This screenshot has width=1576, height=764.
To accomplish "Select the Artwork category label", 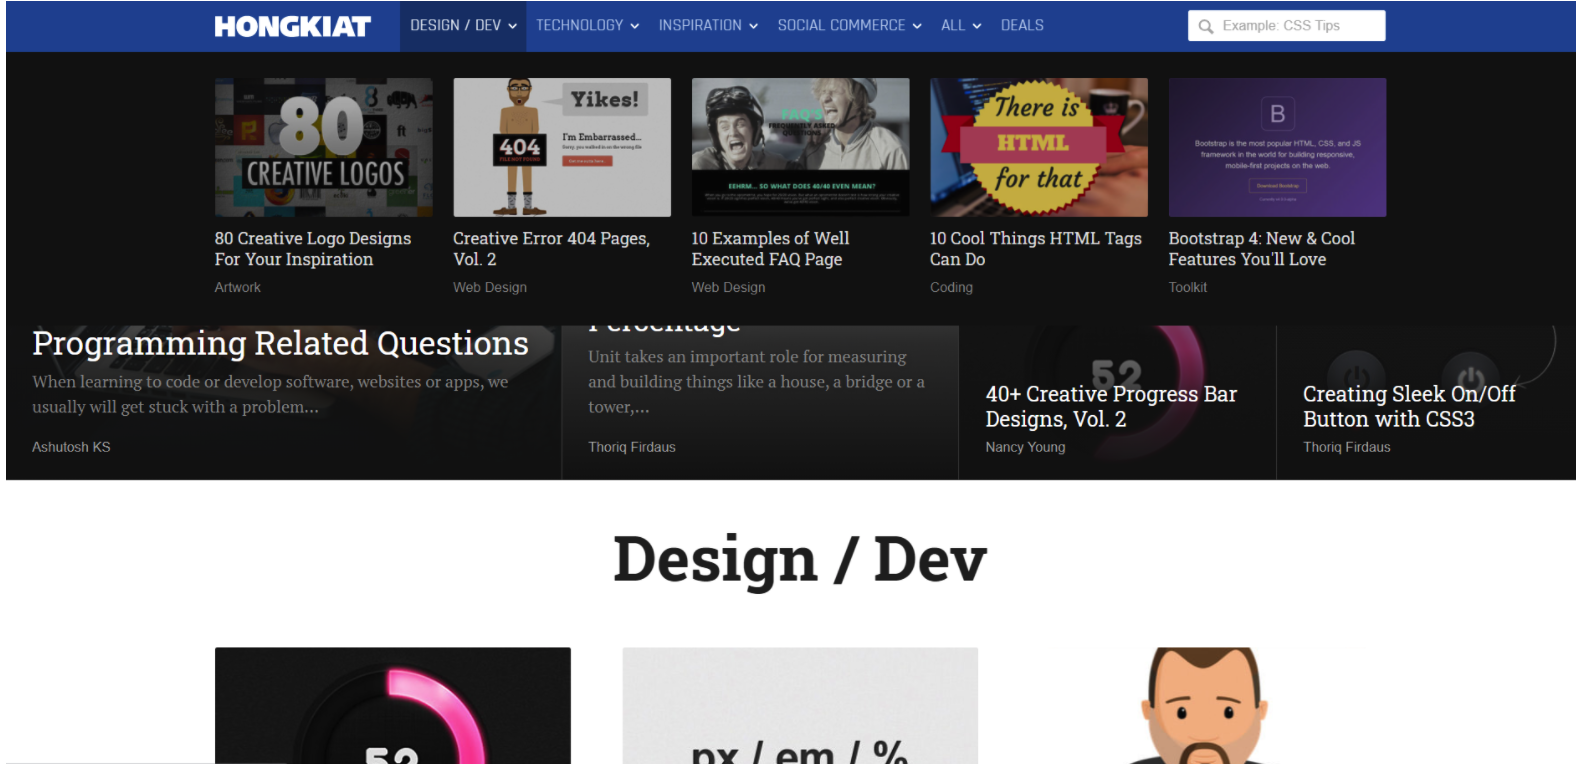I will point(237,287).
